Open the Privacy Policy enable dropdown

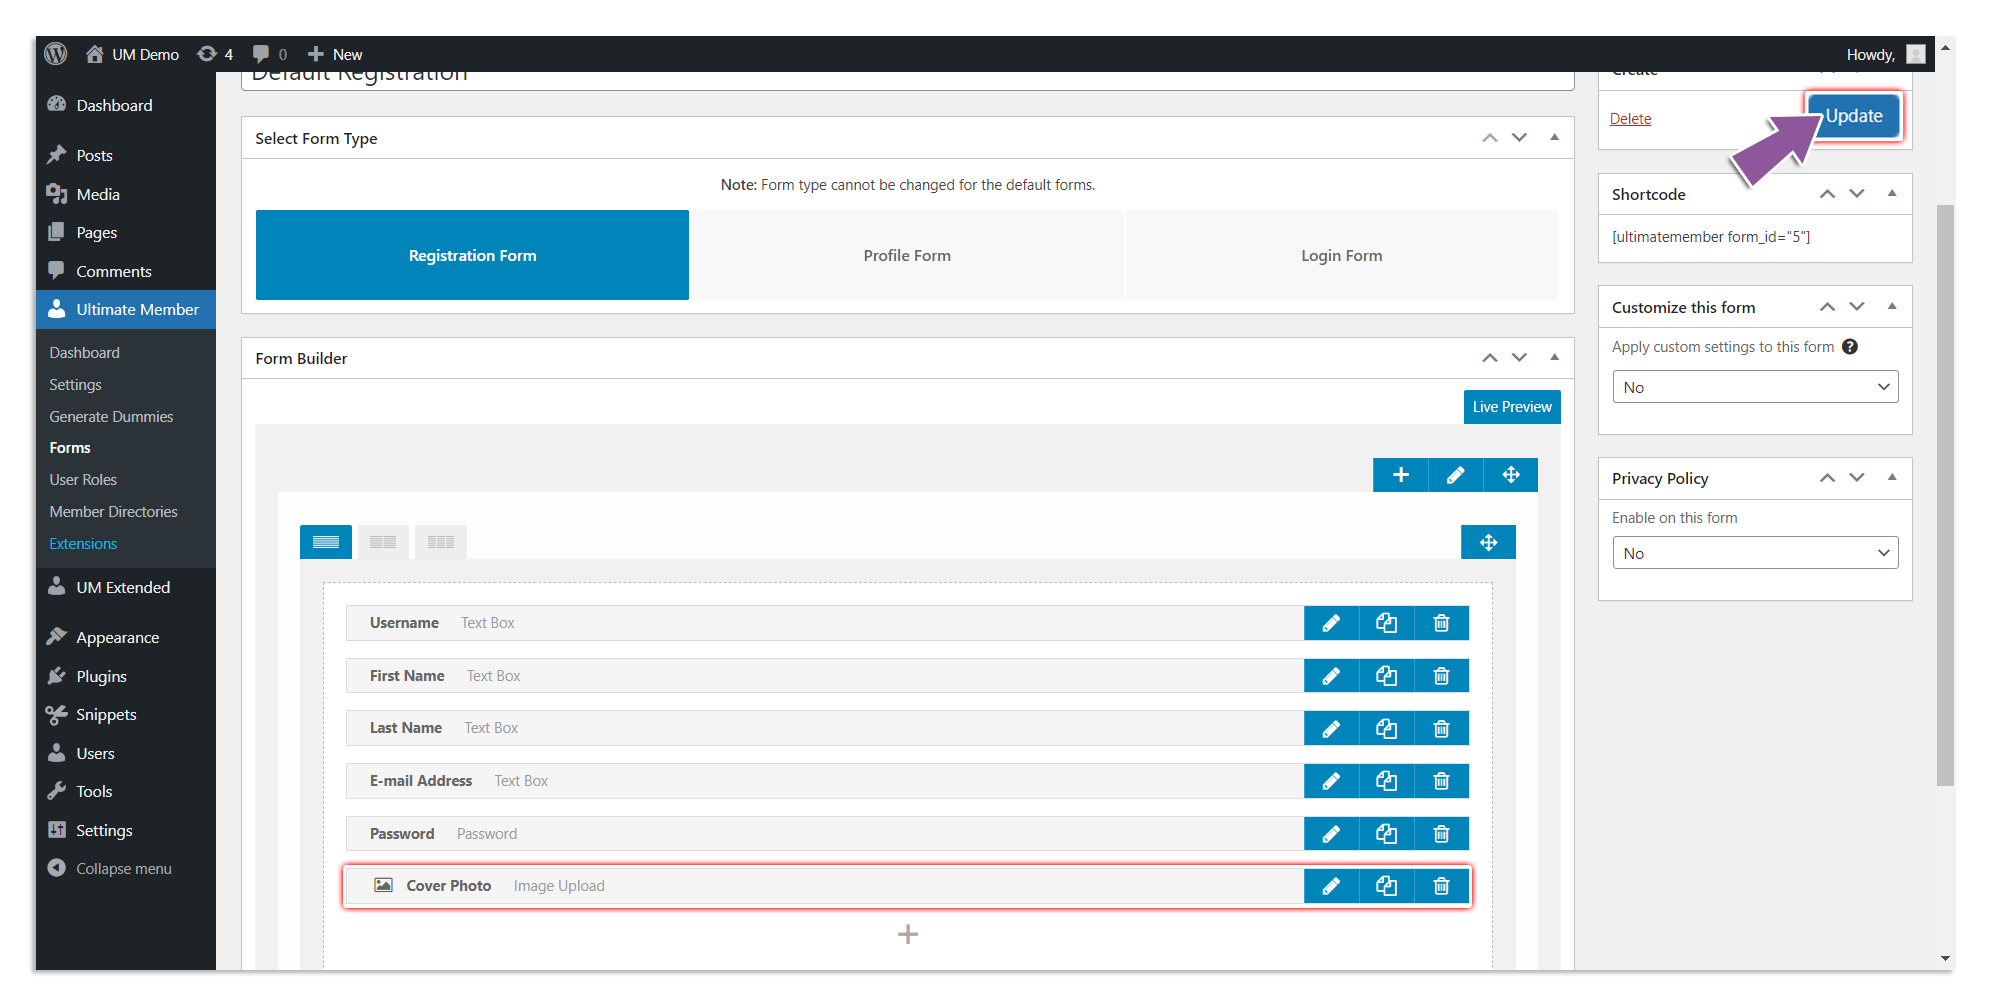point(1755,553)
